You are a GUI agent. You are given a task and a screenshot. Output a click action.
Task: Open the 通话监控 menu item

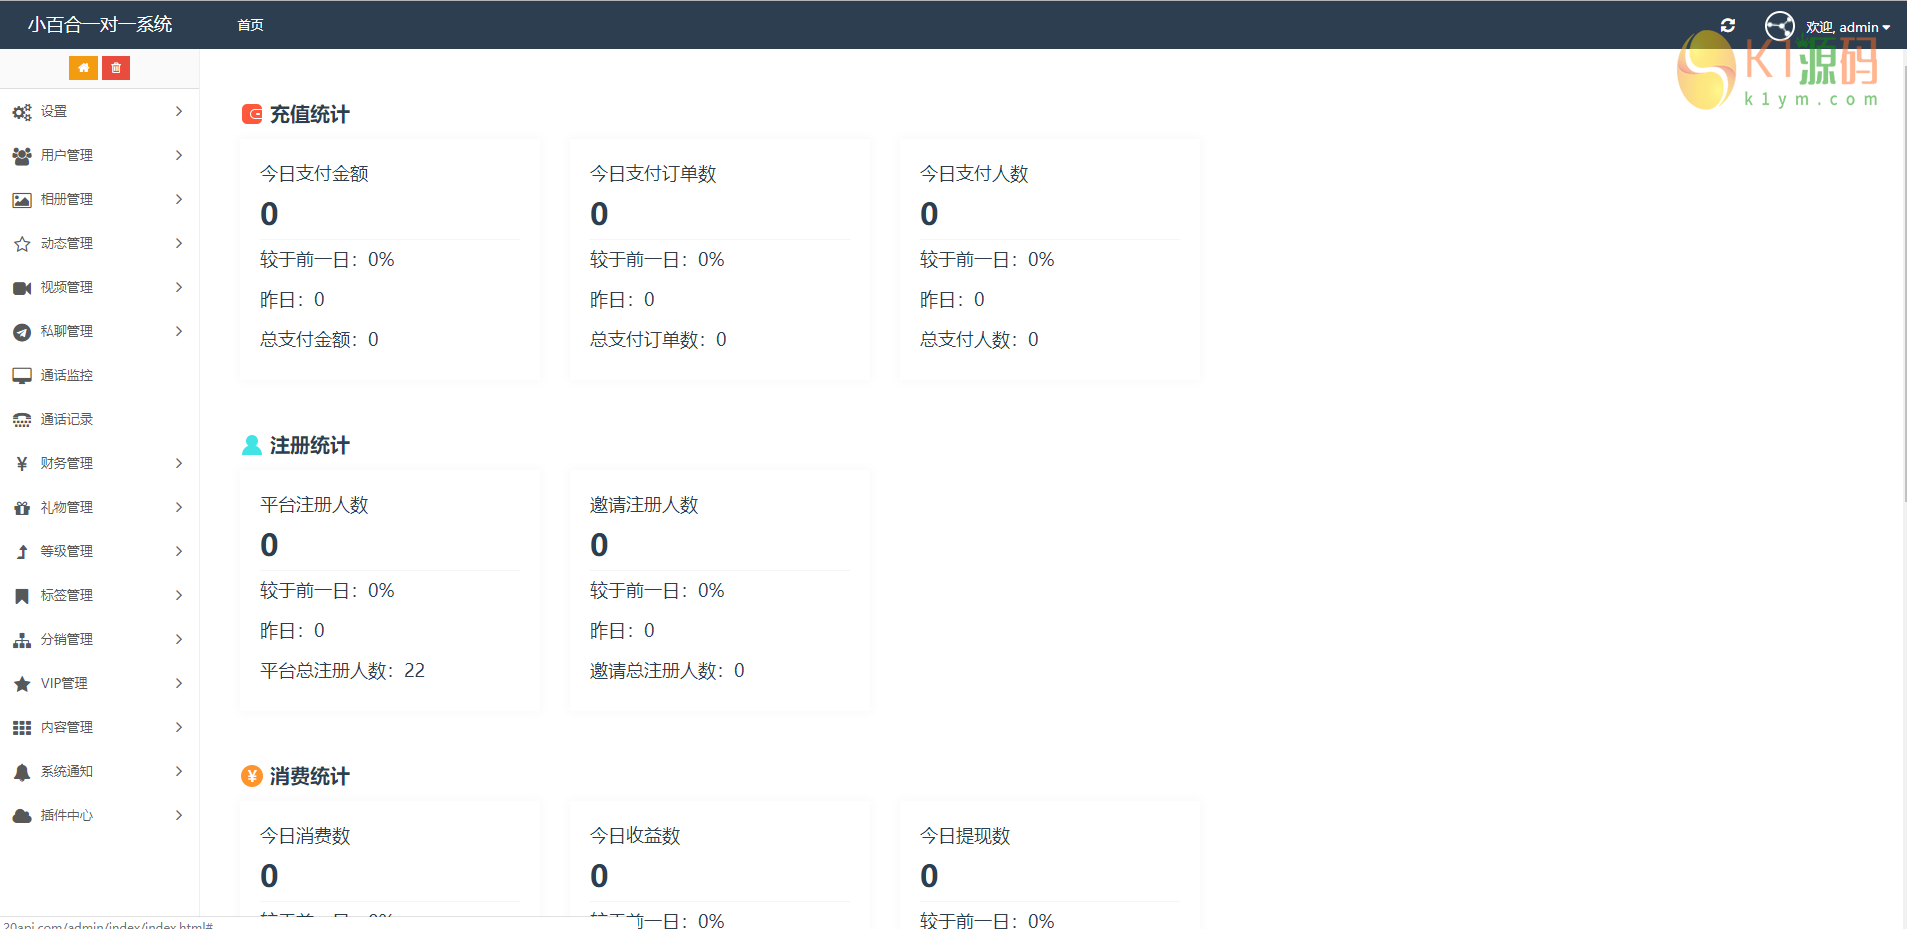(100, 375)
